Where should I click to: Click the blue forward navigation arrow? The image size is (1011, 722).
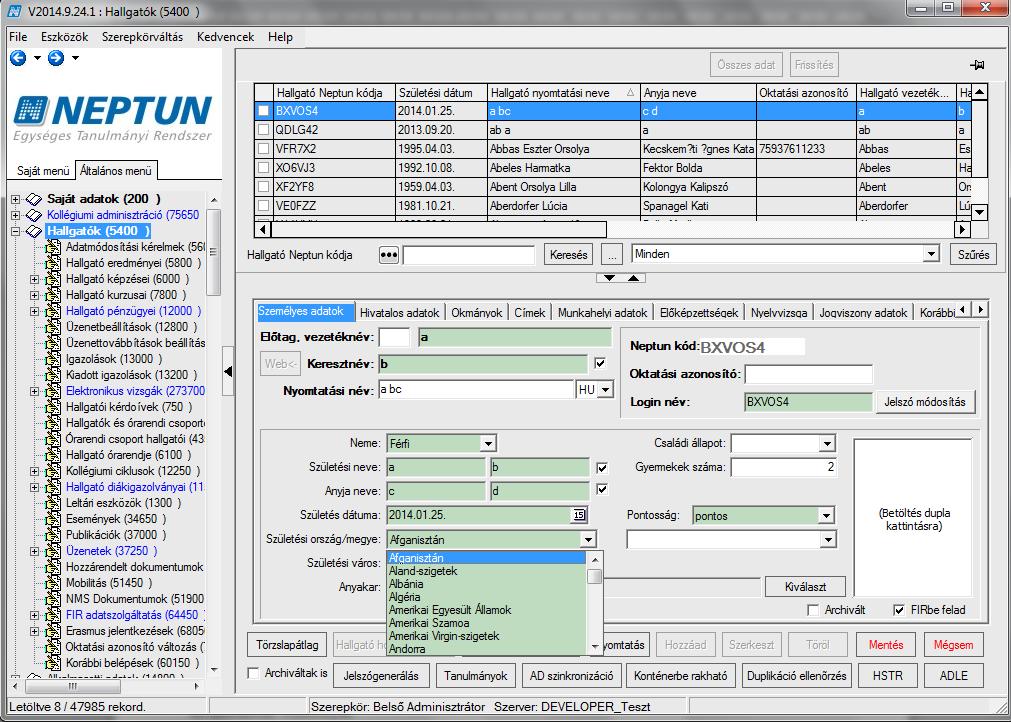point(56,58)
